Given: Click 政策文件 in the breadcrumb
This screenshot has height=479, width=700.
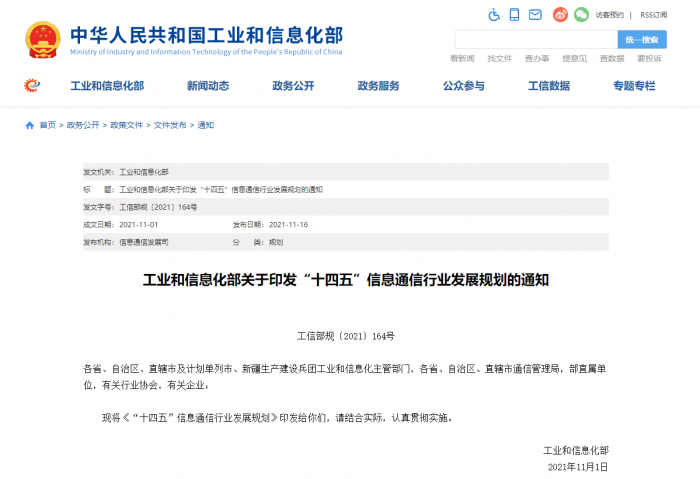Looking at the screenshot, I should (126, 125).
